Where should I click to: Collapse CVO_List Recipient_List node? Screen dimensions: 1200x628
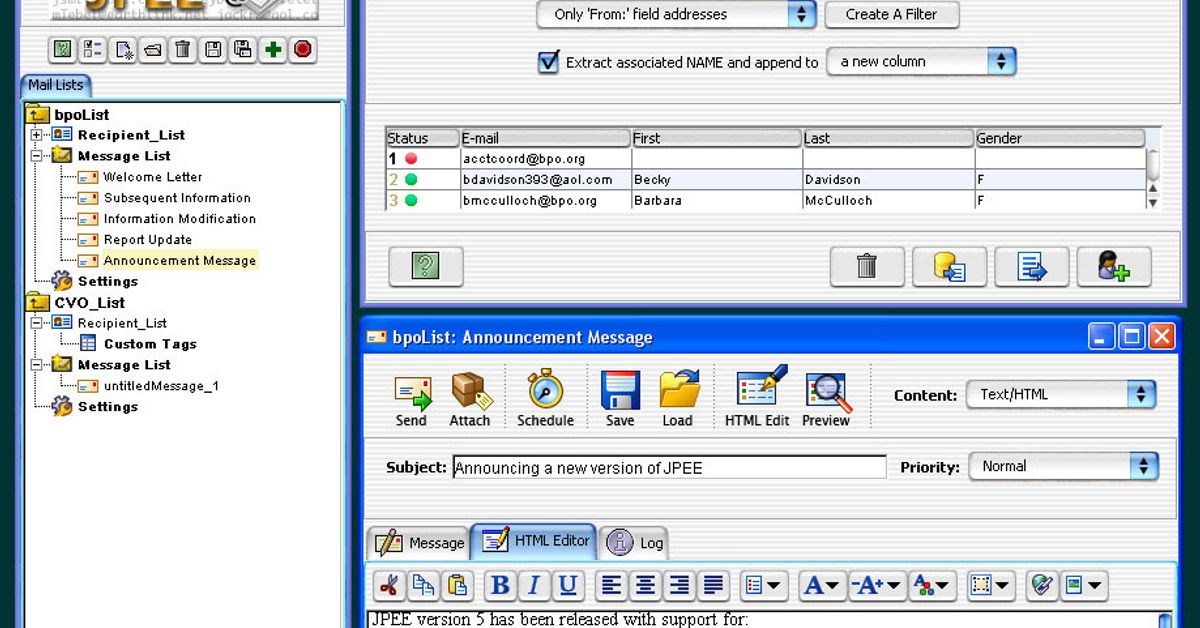[x=37, y=323]
